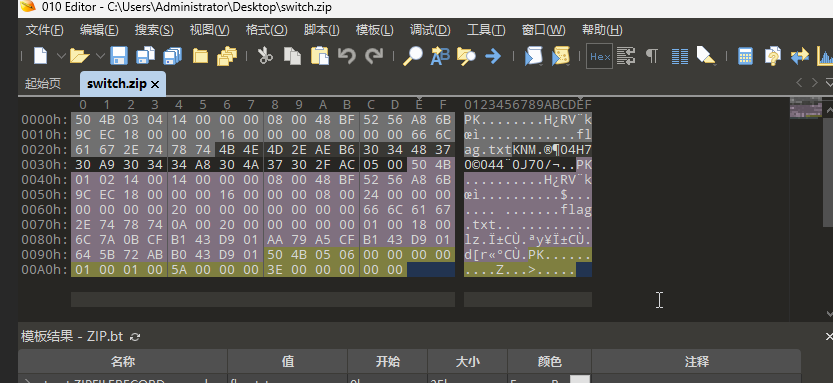Open the 工具(T) menu
Image resolution: width=833 pixels, height=383 pixels.
point(486,30)
